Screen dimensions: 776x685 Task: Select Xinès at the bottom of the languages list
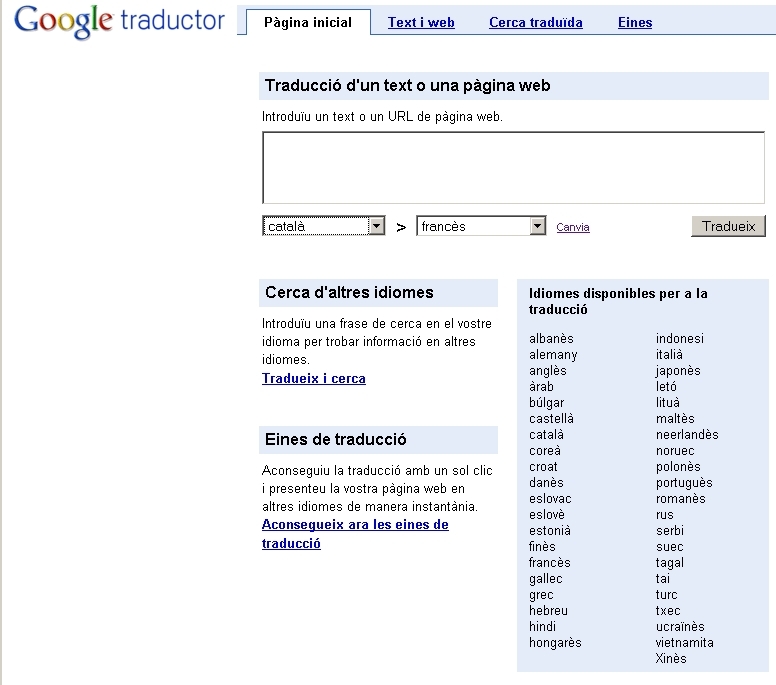[671, 659]
